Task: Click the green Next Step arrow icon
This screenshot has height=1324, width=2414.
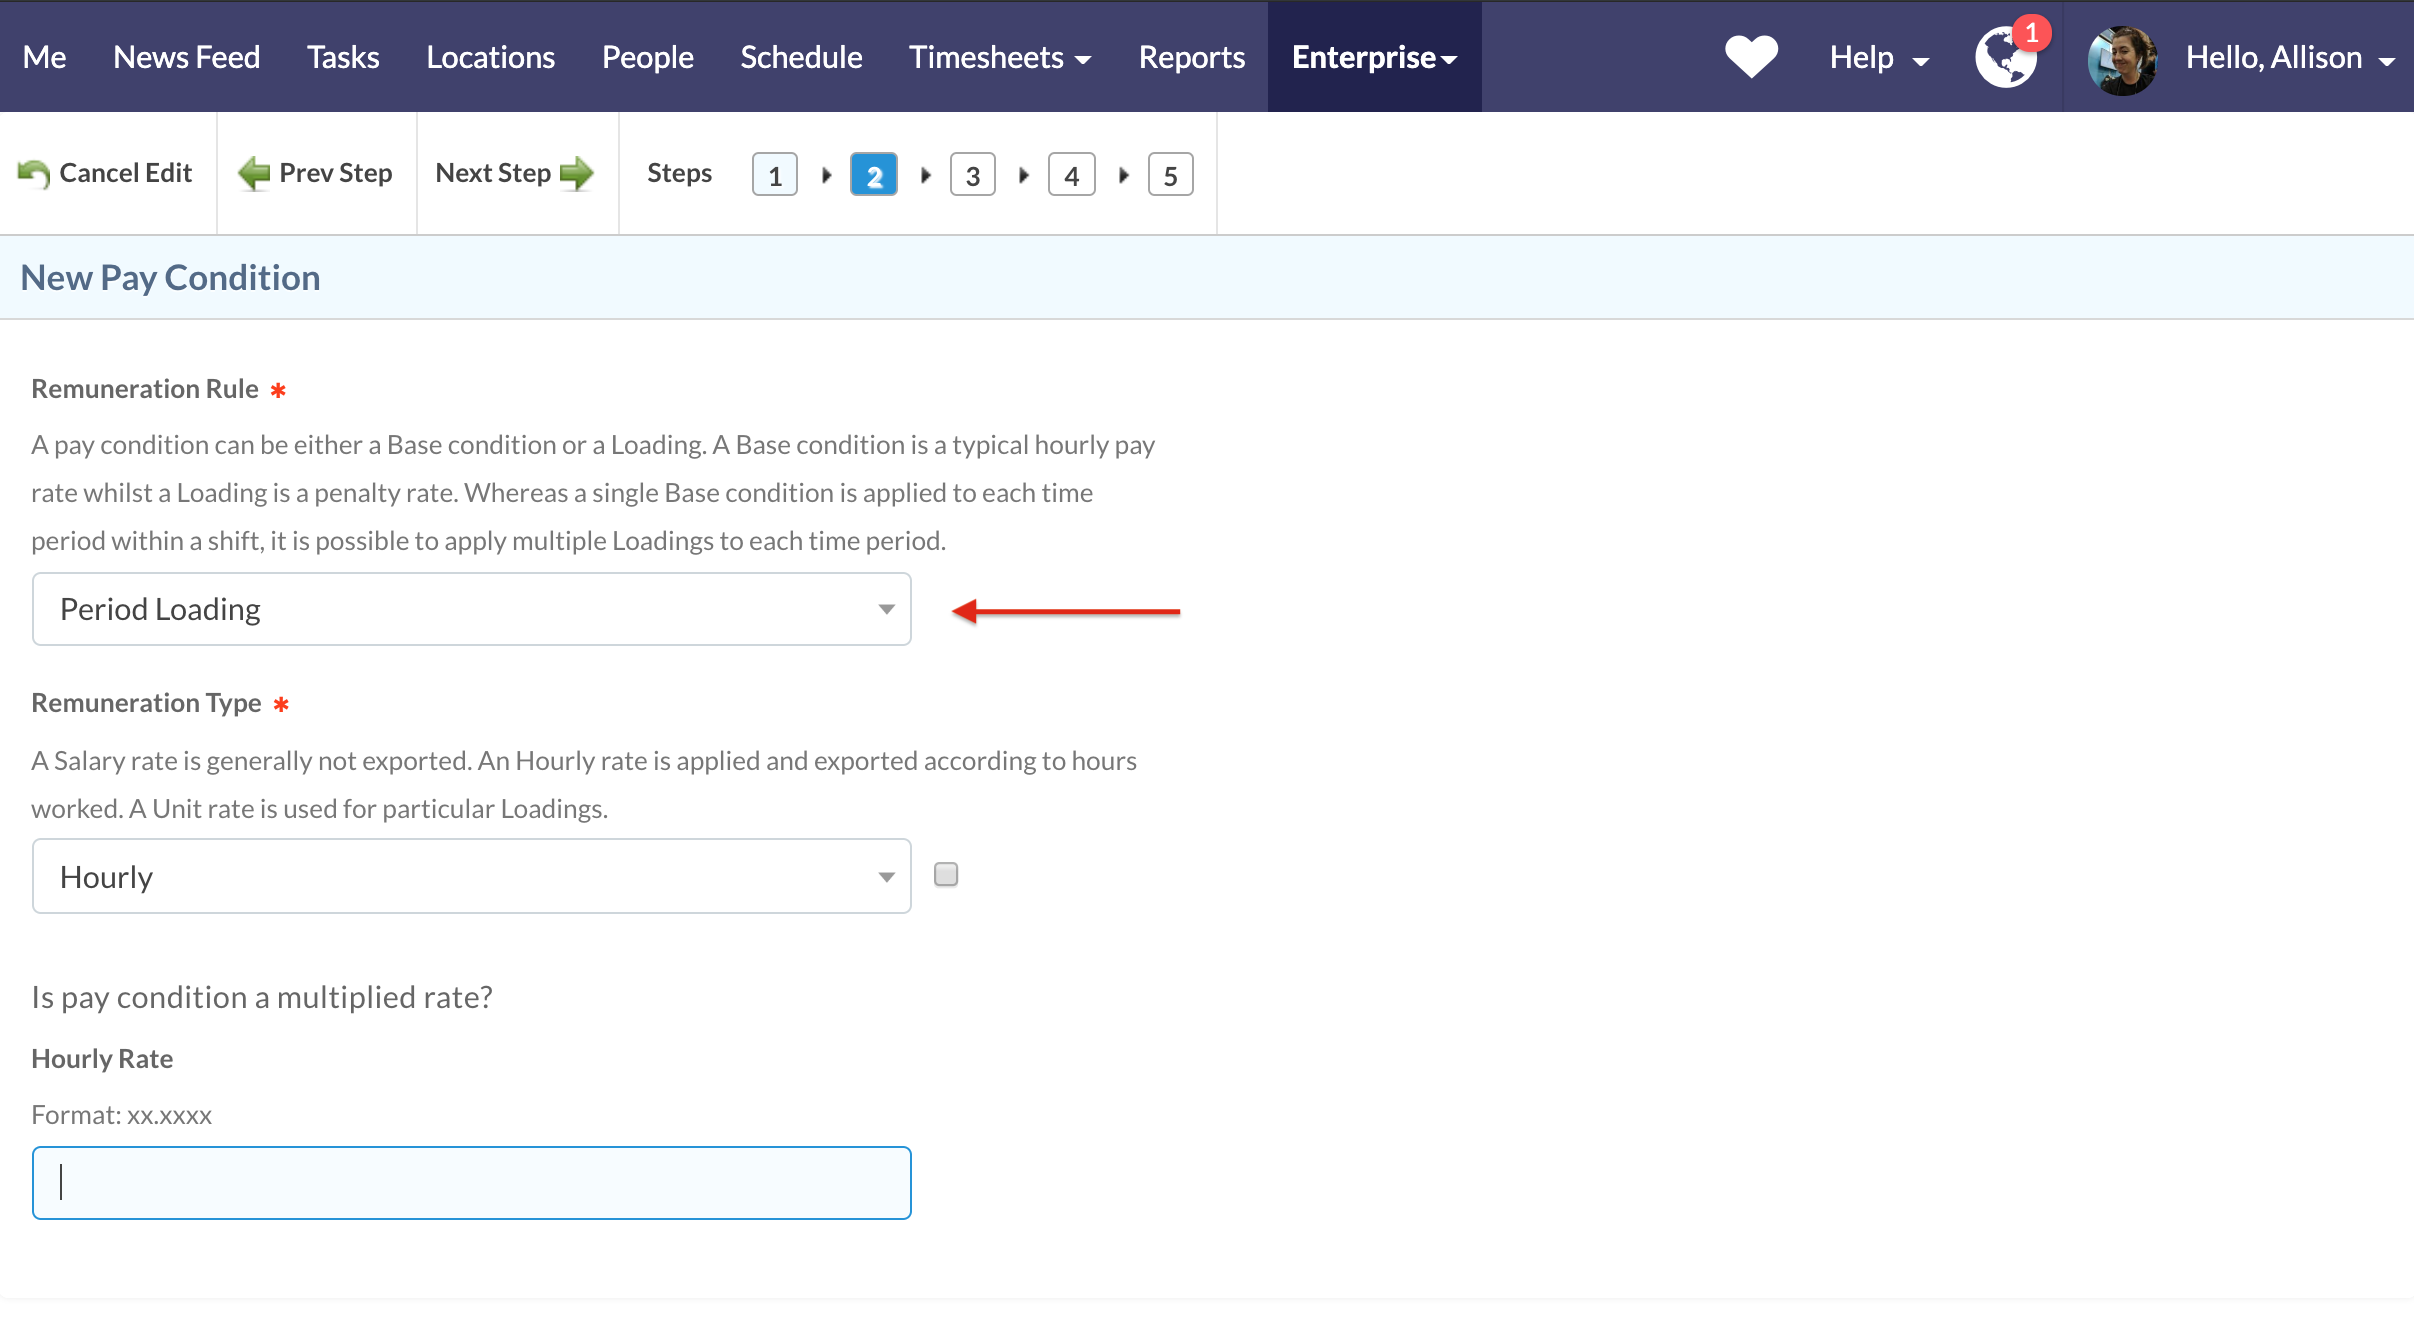Action: point(577,174)
